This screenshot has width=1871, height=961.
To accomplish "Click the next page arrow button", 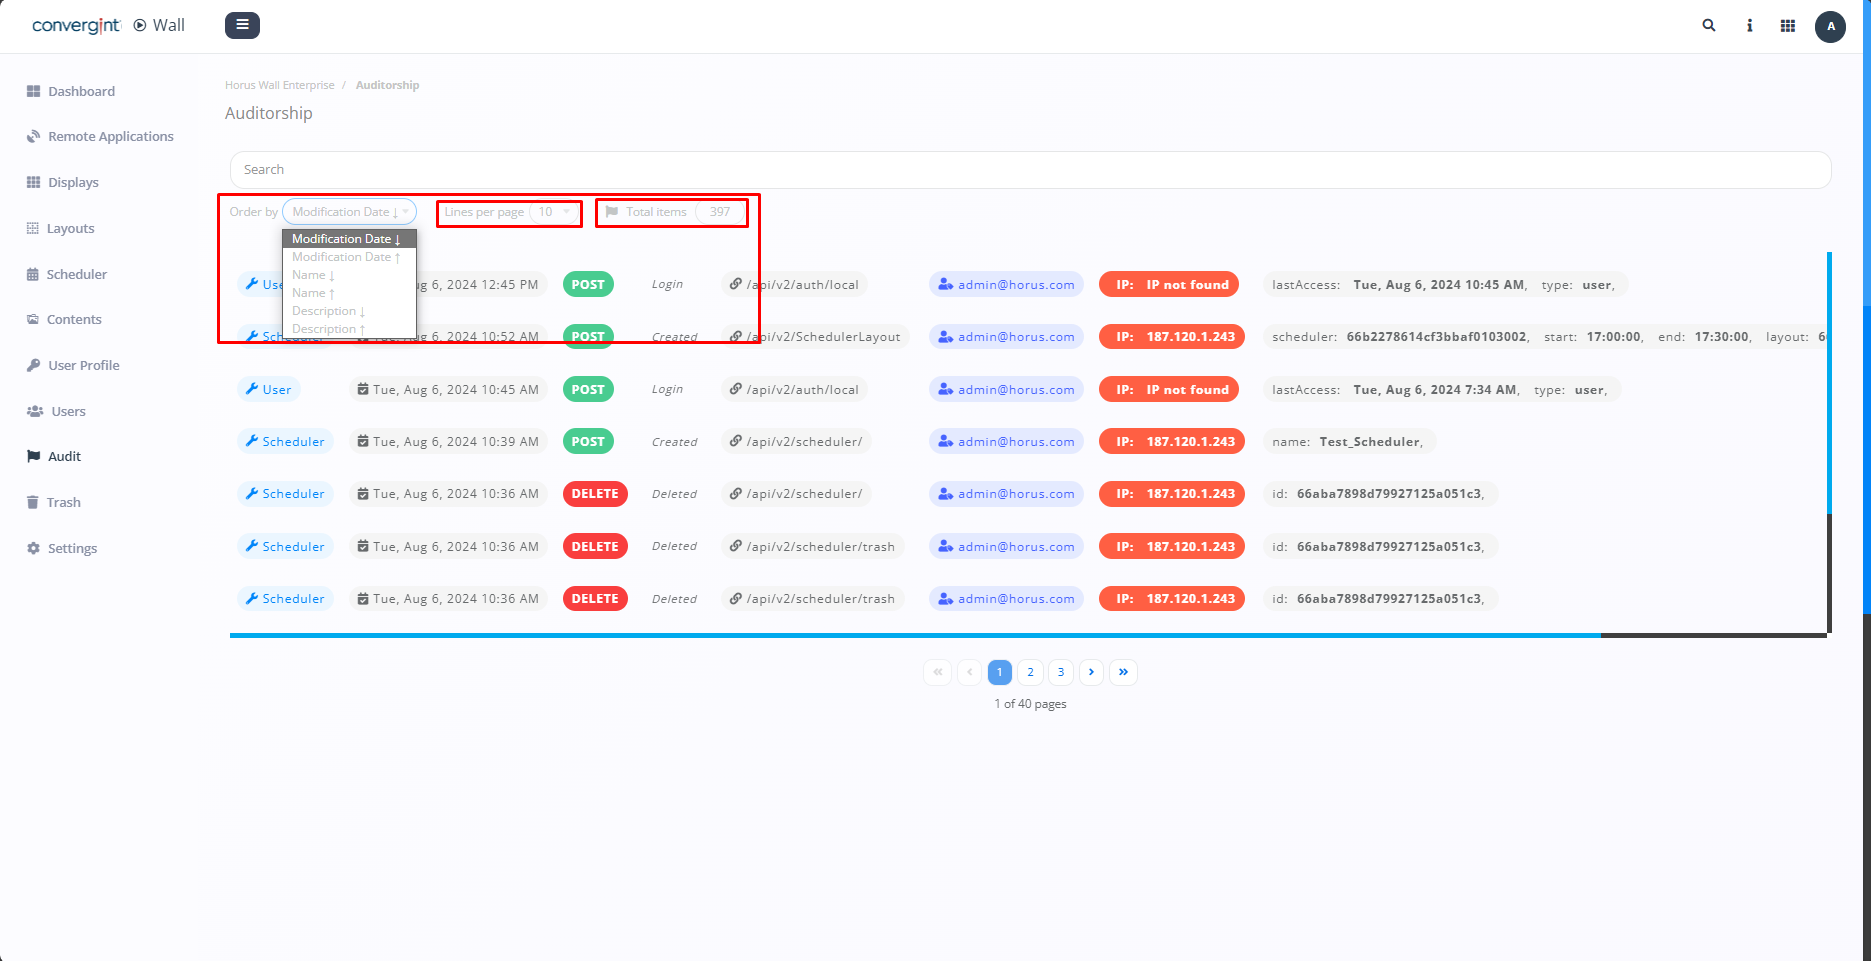I will pyautogui.click(x=1091, y=672).
